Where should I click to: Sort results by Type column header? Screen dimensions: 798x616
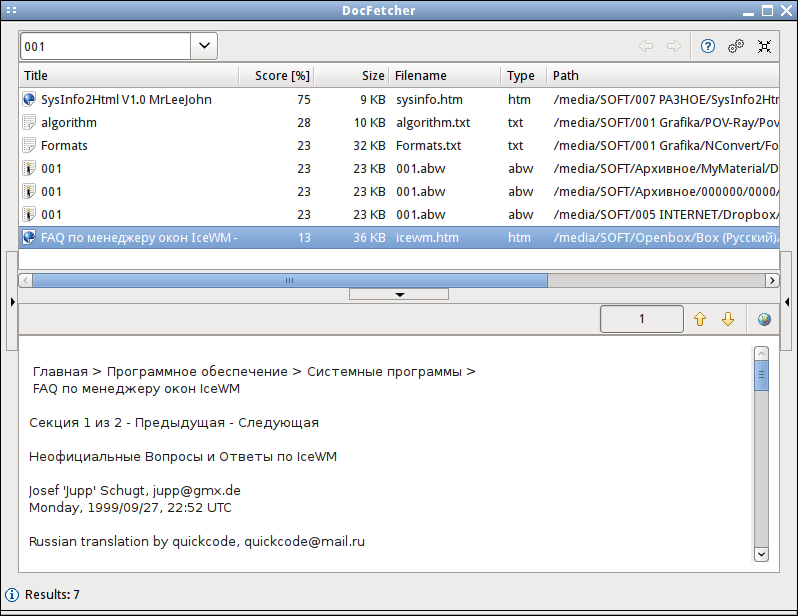(x=524, y=75)
